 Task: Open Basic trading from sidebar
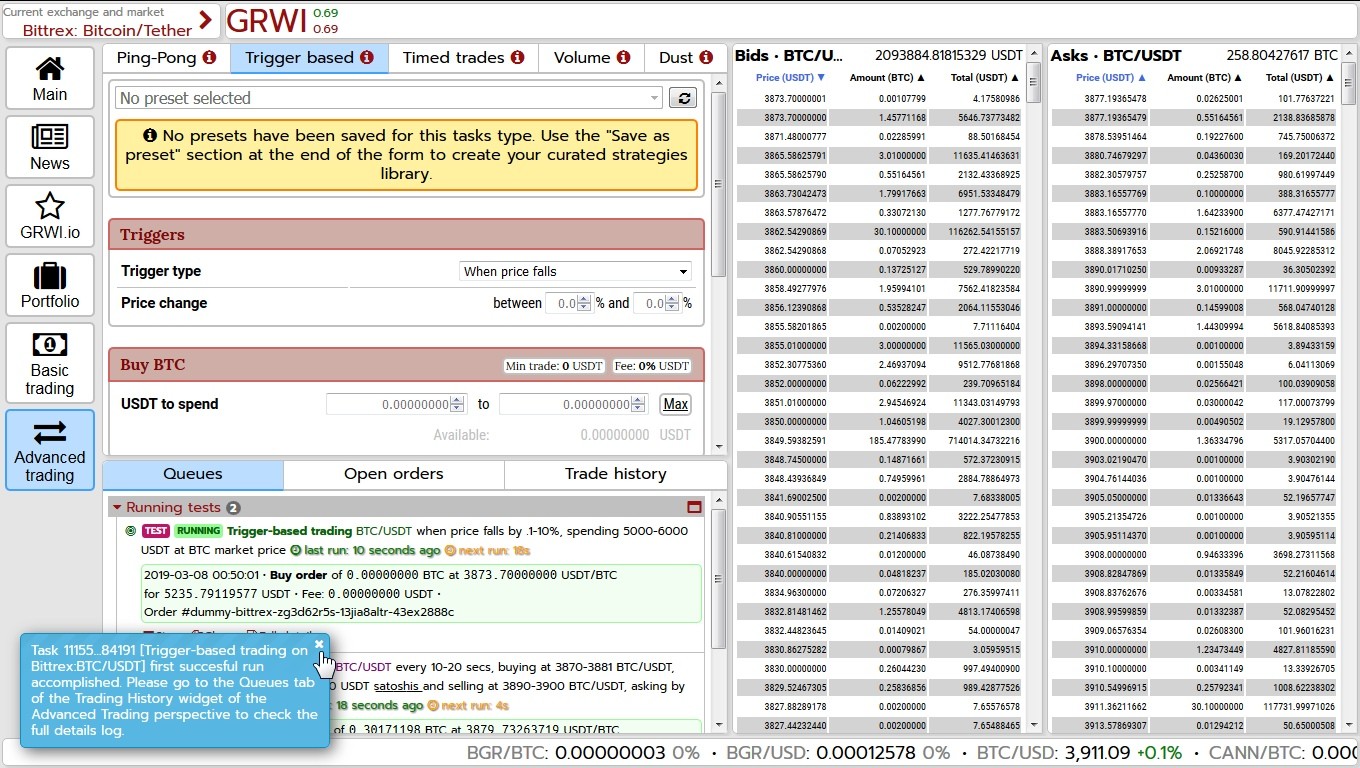click(x=50, y=363)
